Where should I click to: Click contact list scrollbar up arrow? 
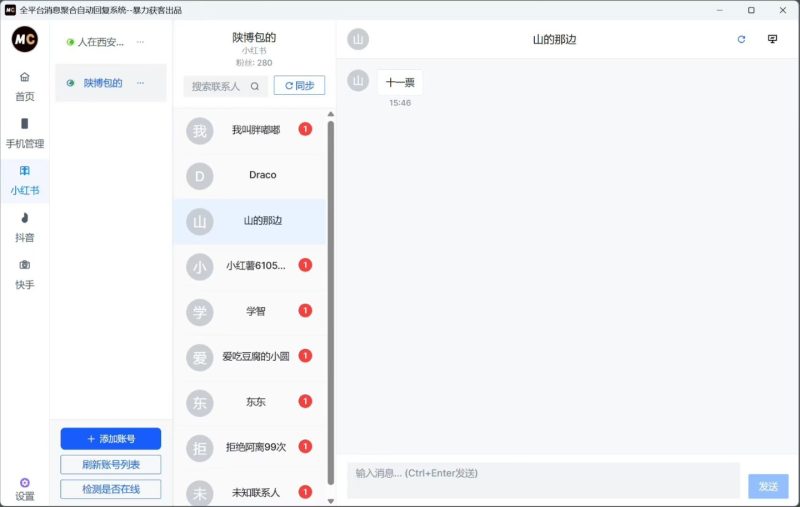click(x=331, y=114)
